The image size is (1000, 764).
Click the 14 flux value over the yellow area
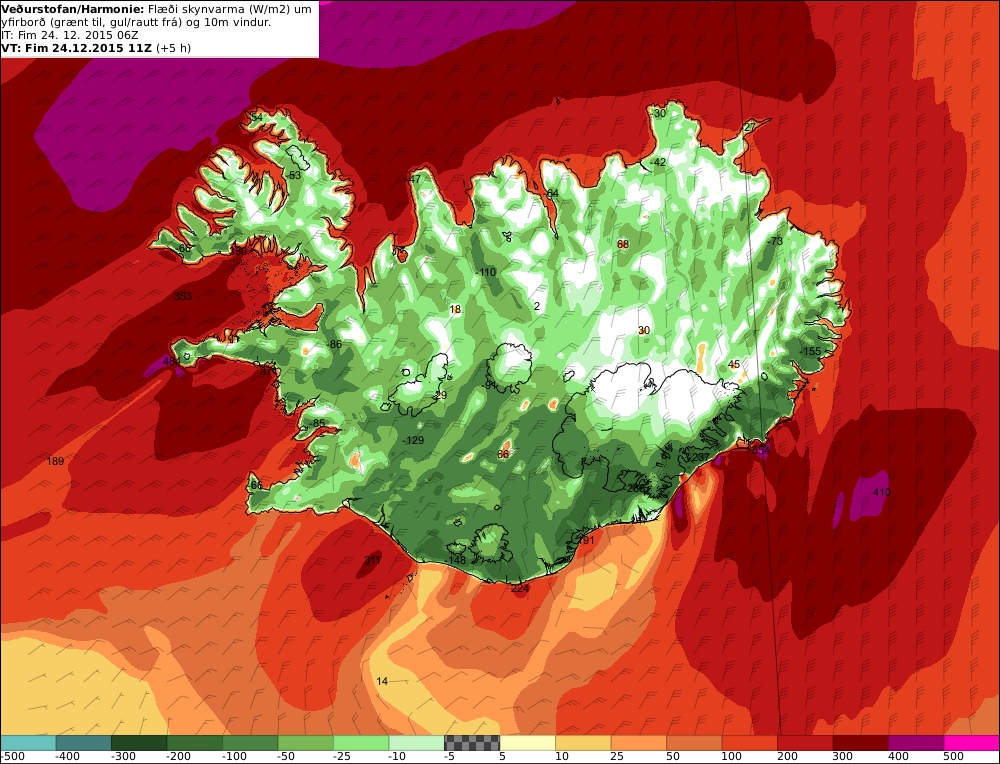382,681
